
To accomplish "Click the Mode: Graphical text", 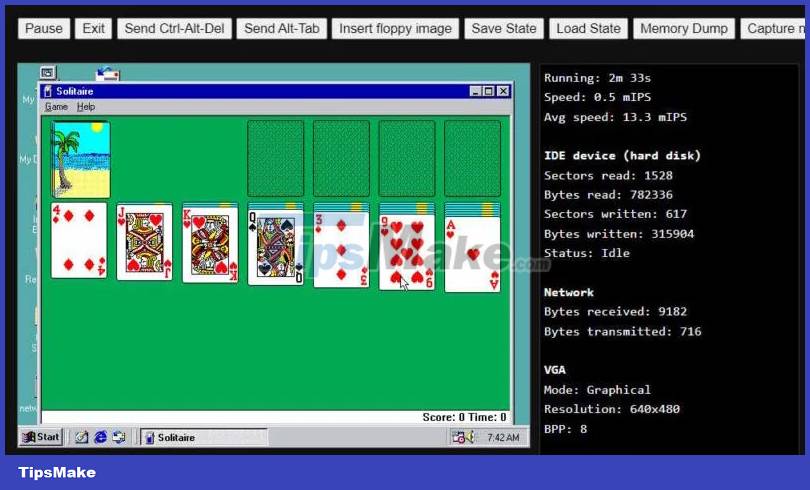I will click(x=597, y=390).
